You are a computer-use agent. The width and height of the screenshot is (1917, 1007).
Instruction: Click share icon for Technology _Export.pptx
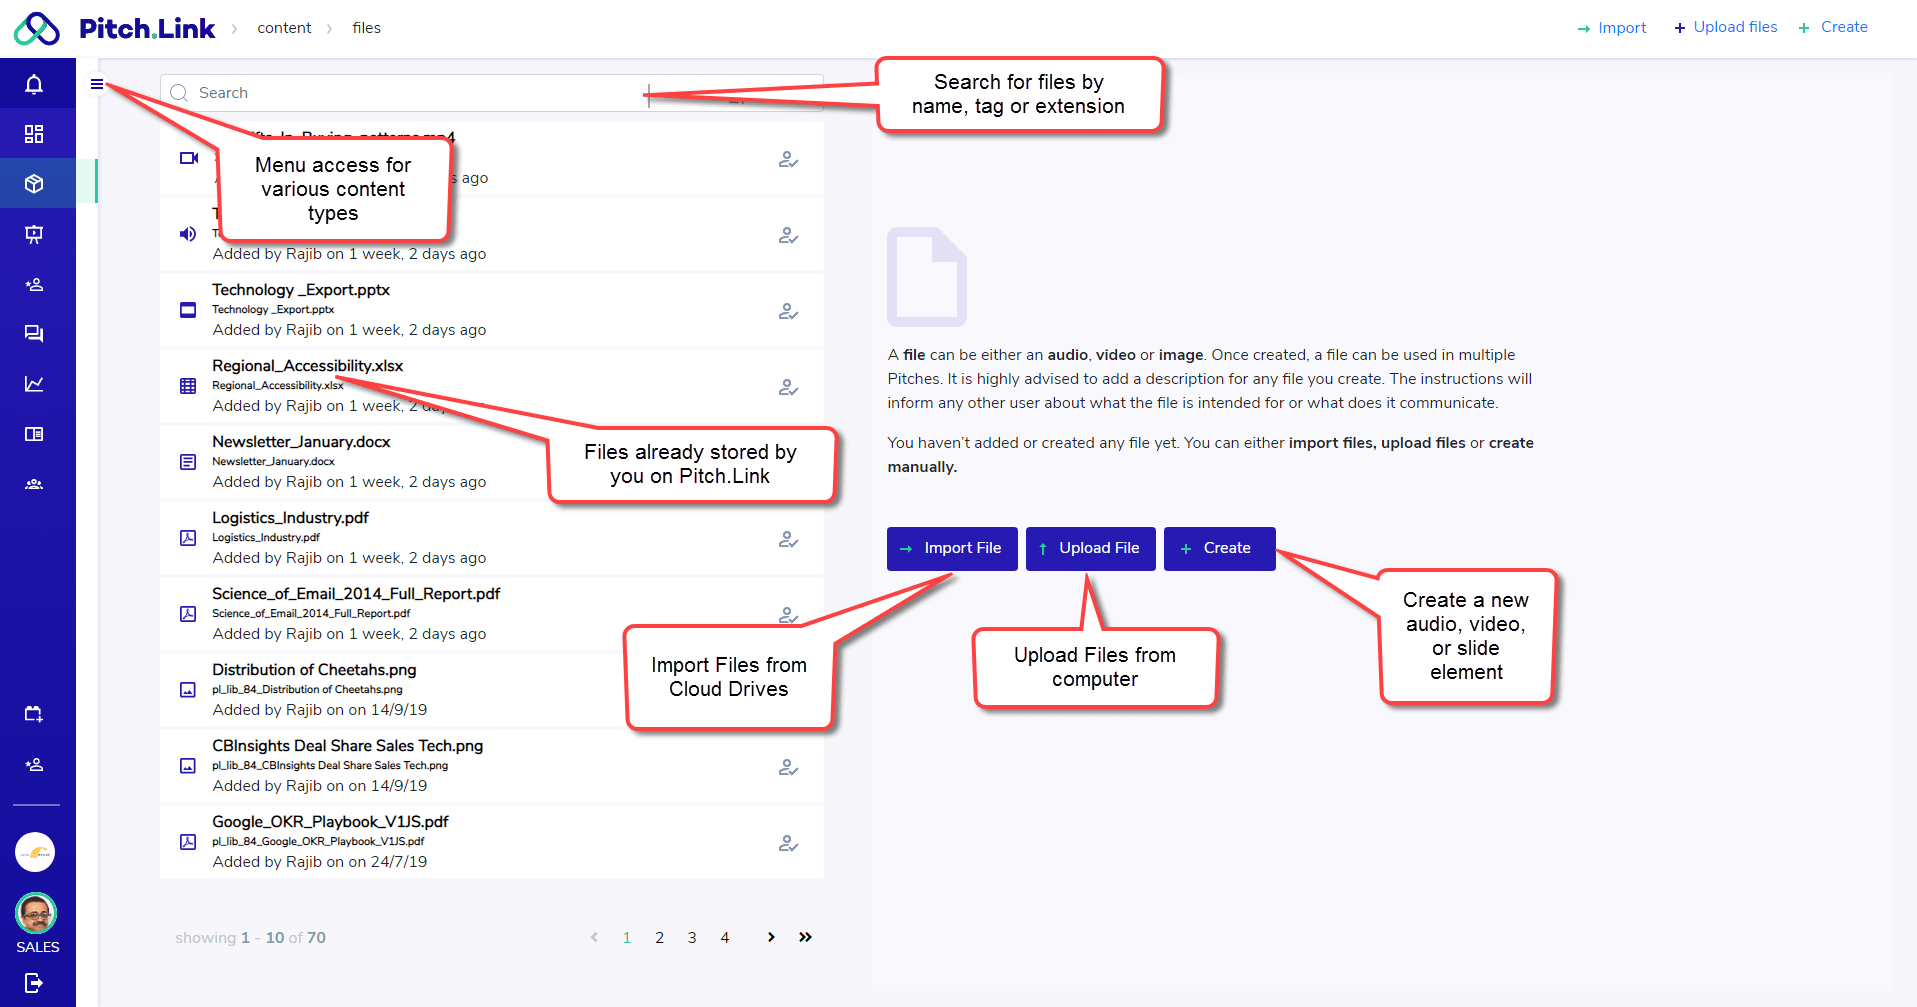tap(788, 311)
